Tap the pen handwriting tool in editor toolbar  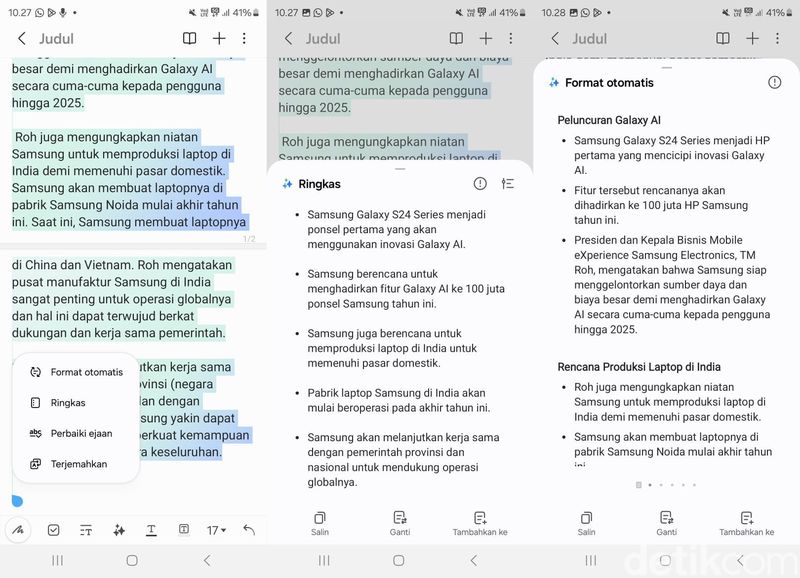pos(18,531)
